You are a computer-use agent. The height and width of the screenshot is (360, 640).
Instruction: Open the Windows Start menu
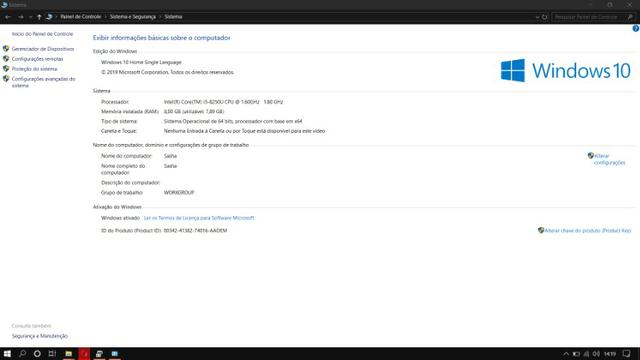pyautogui.click(x=7, y=354)
